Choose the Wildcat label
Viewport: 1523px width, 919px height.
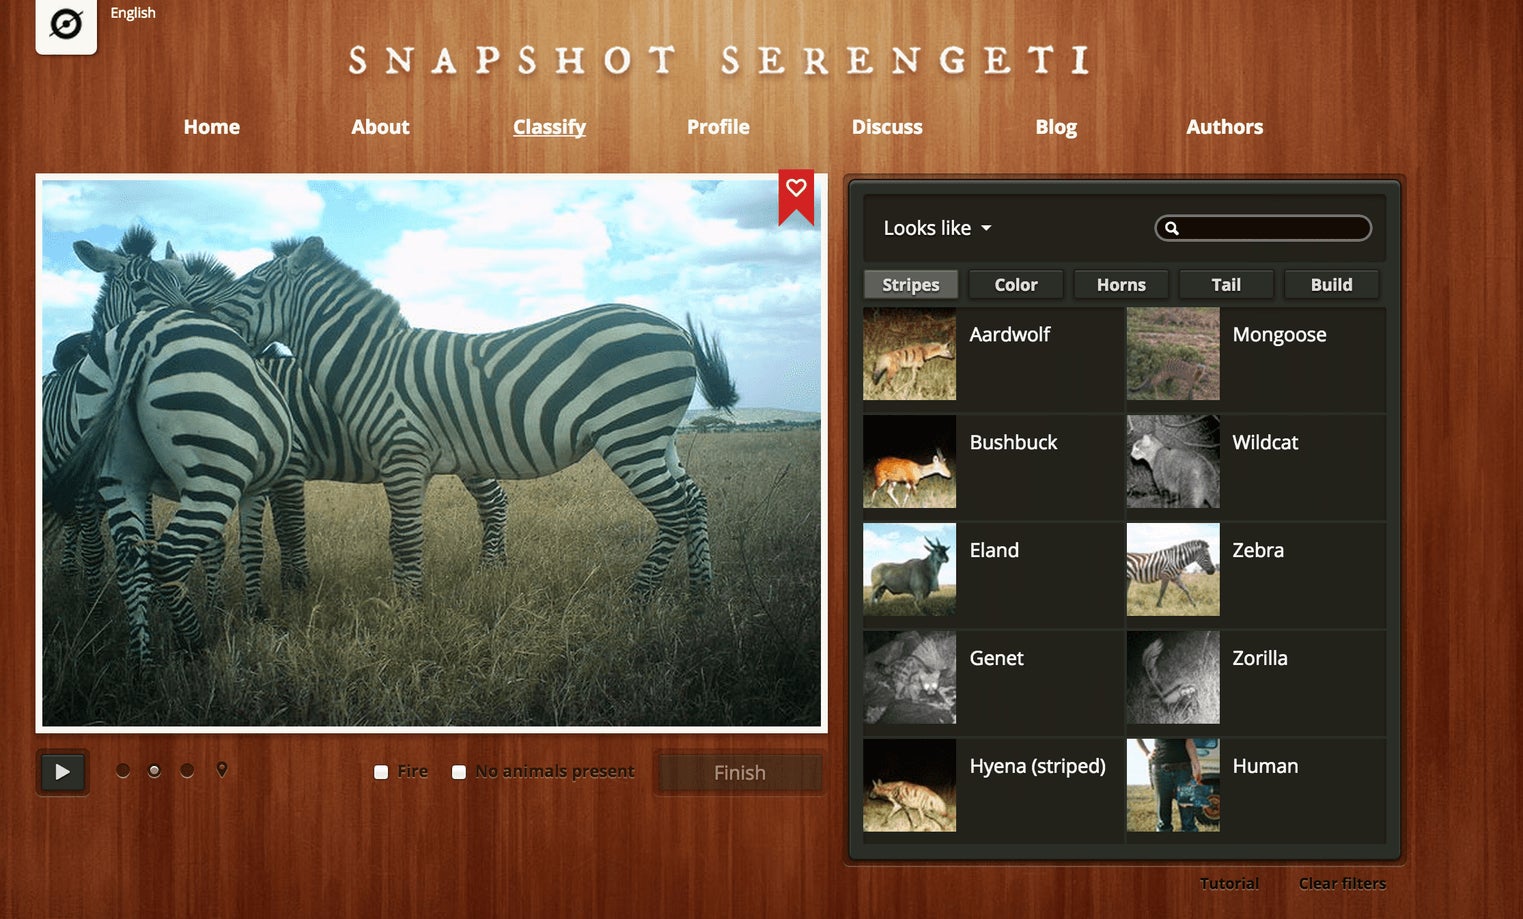point(1265,443)
